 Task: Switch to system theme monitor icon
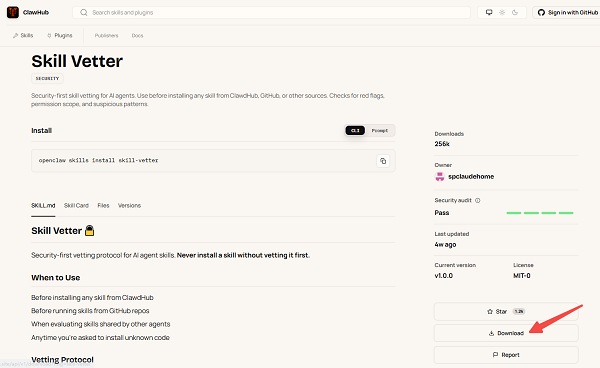pyautogui.click(x=489, y=12)
